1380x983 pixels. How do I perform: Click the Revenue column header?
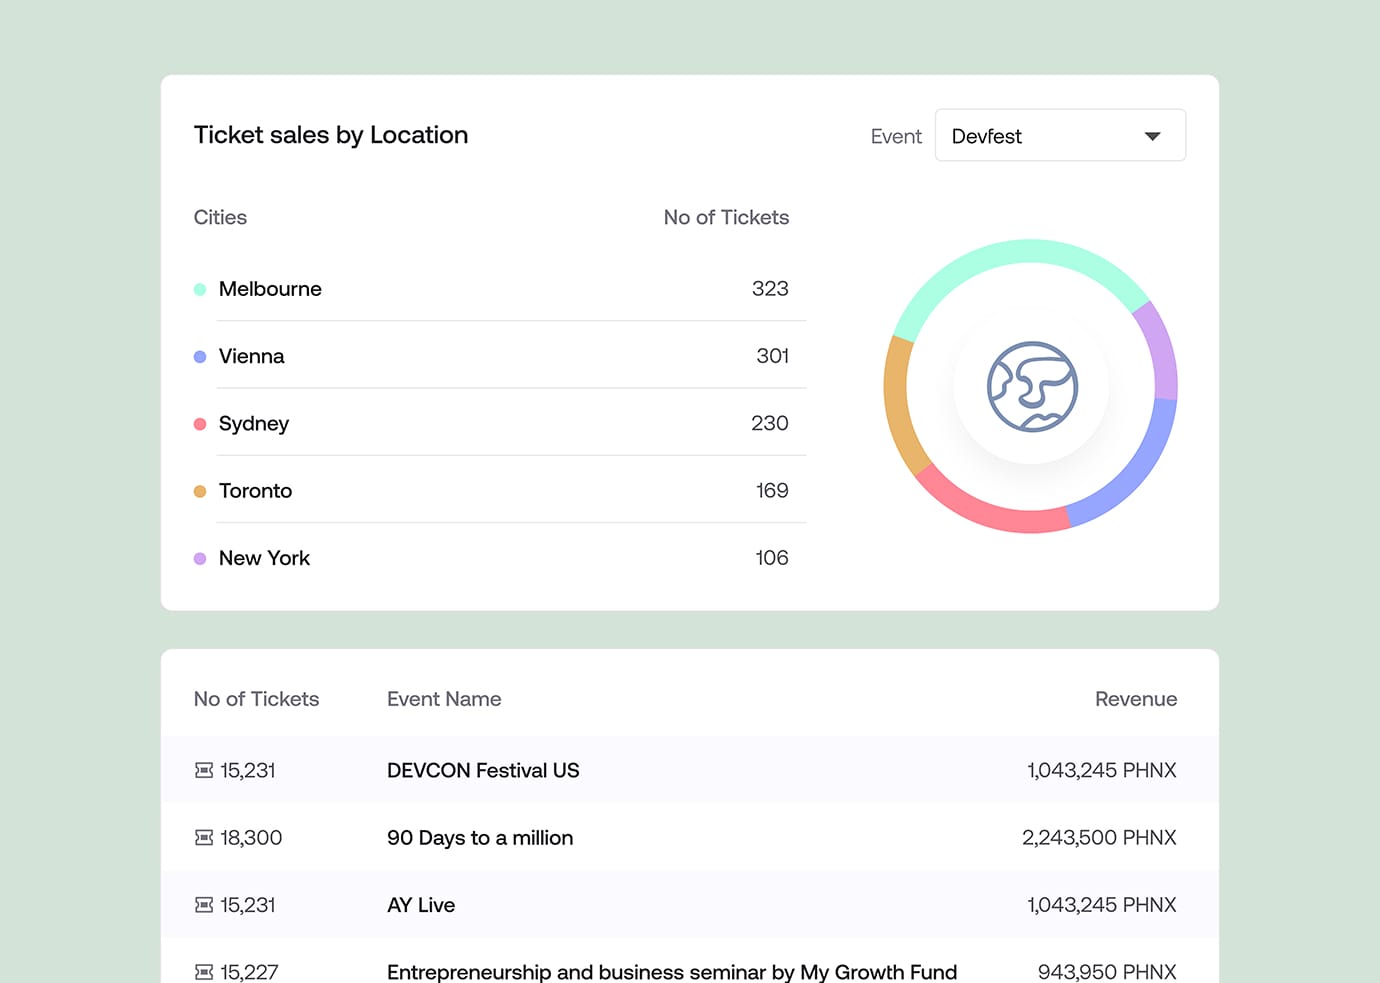(x=1136, y=699)
